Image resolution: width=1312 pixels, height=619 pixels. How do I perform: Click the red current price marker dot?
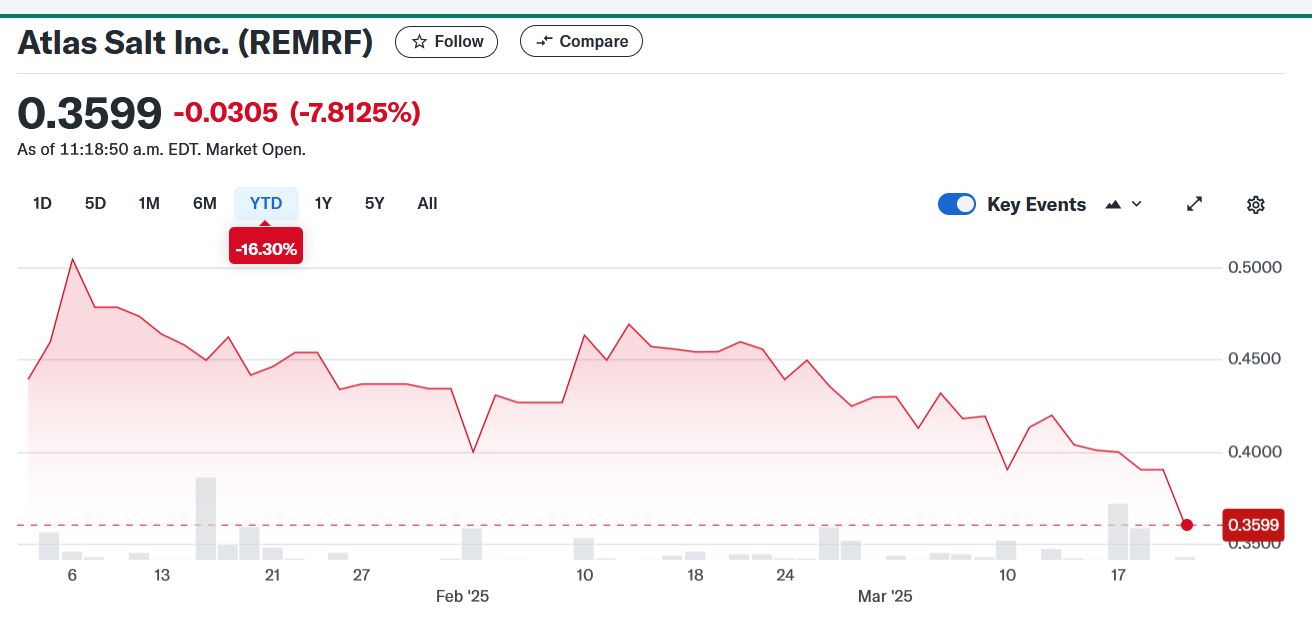click(x=1187, y=525)
